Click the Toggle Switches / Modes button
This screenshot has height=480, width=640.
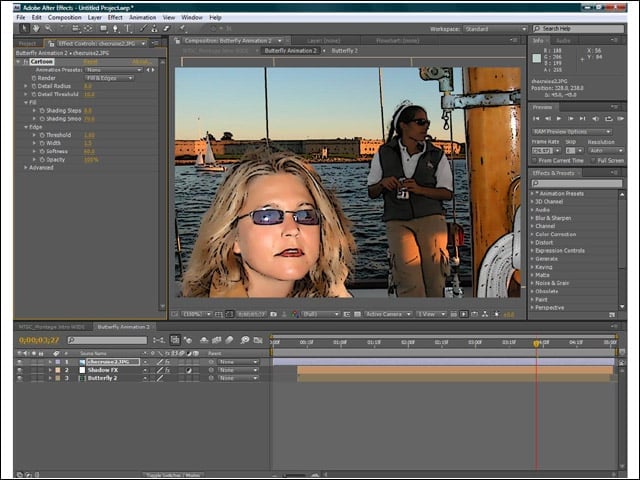click(x=173, y=475)
